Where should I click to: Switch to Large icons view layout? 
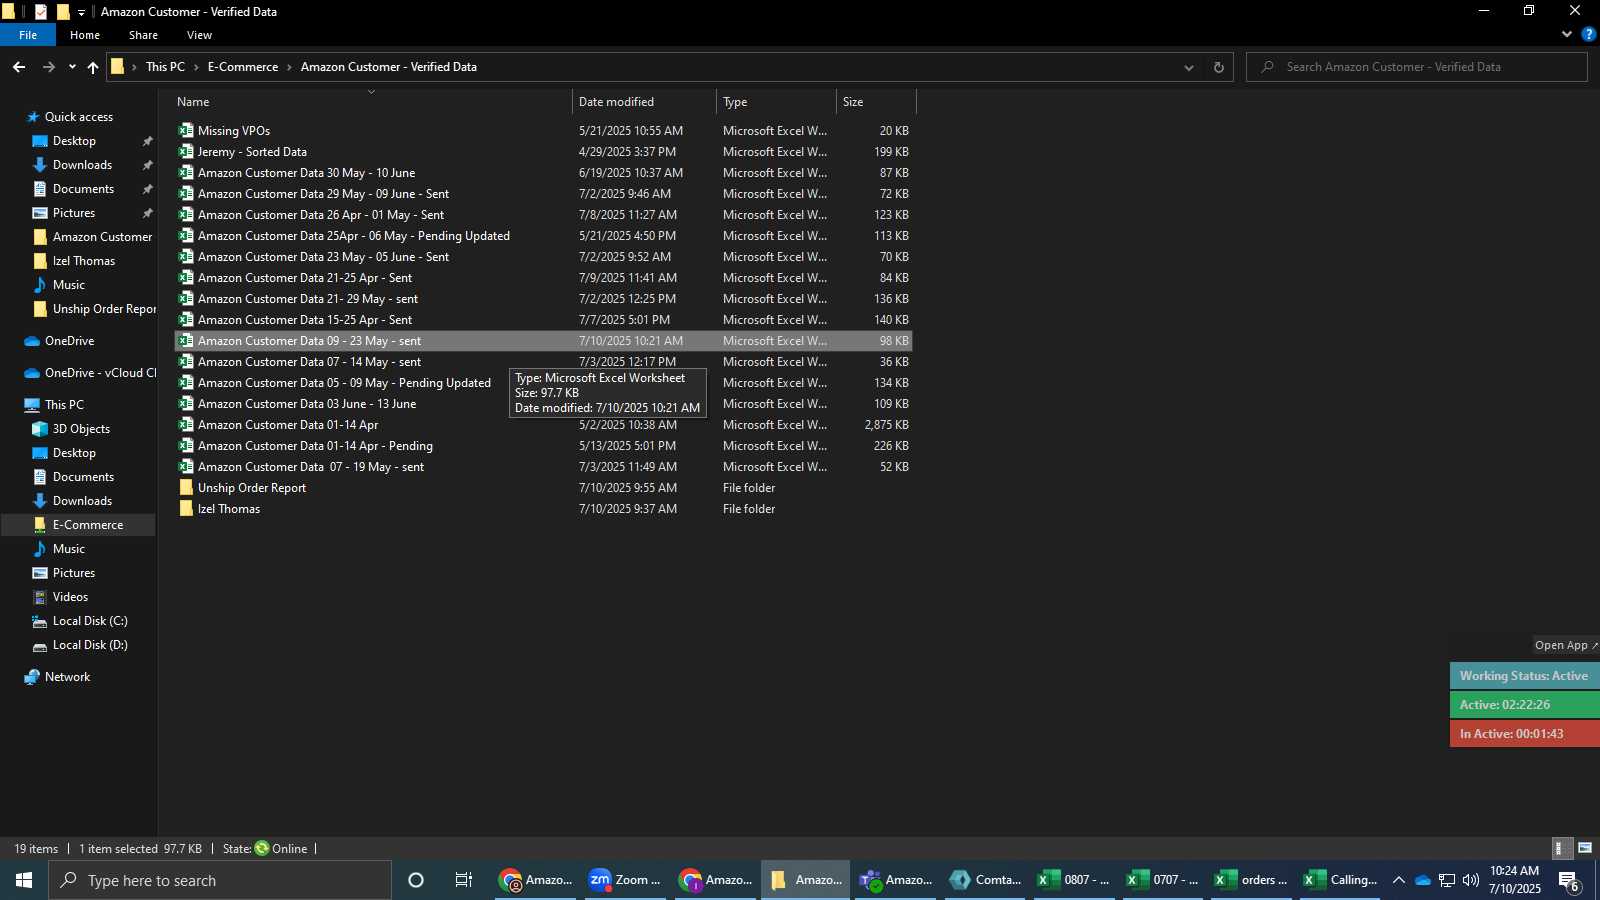1585,848
